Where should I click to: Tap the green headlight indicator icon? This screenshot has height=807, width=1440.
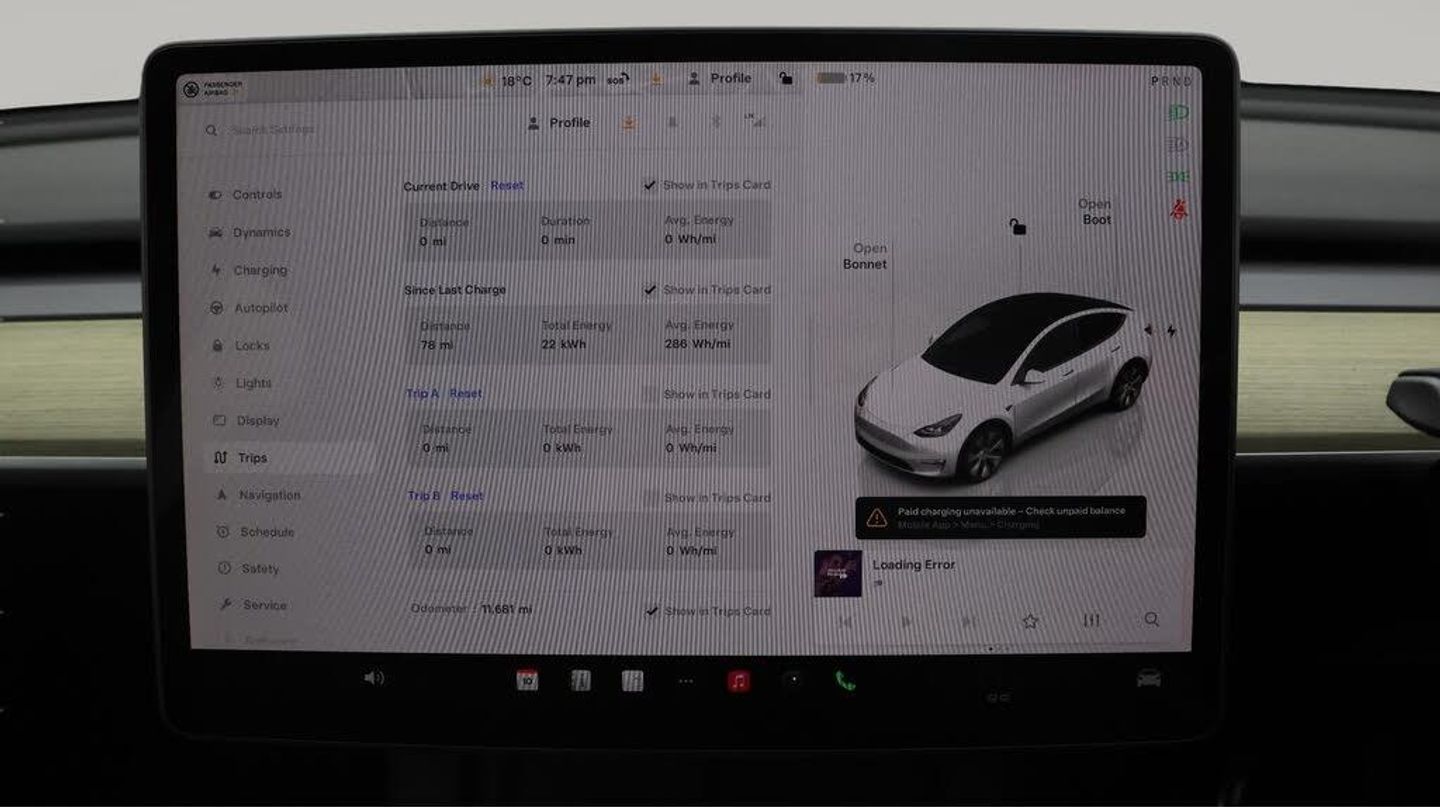click(x=1178, y=113)
